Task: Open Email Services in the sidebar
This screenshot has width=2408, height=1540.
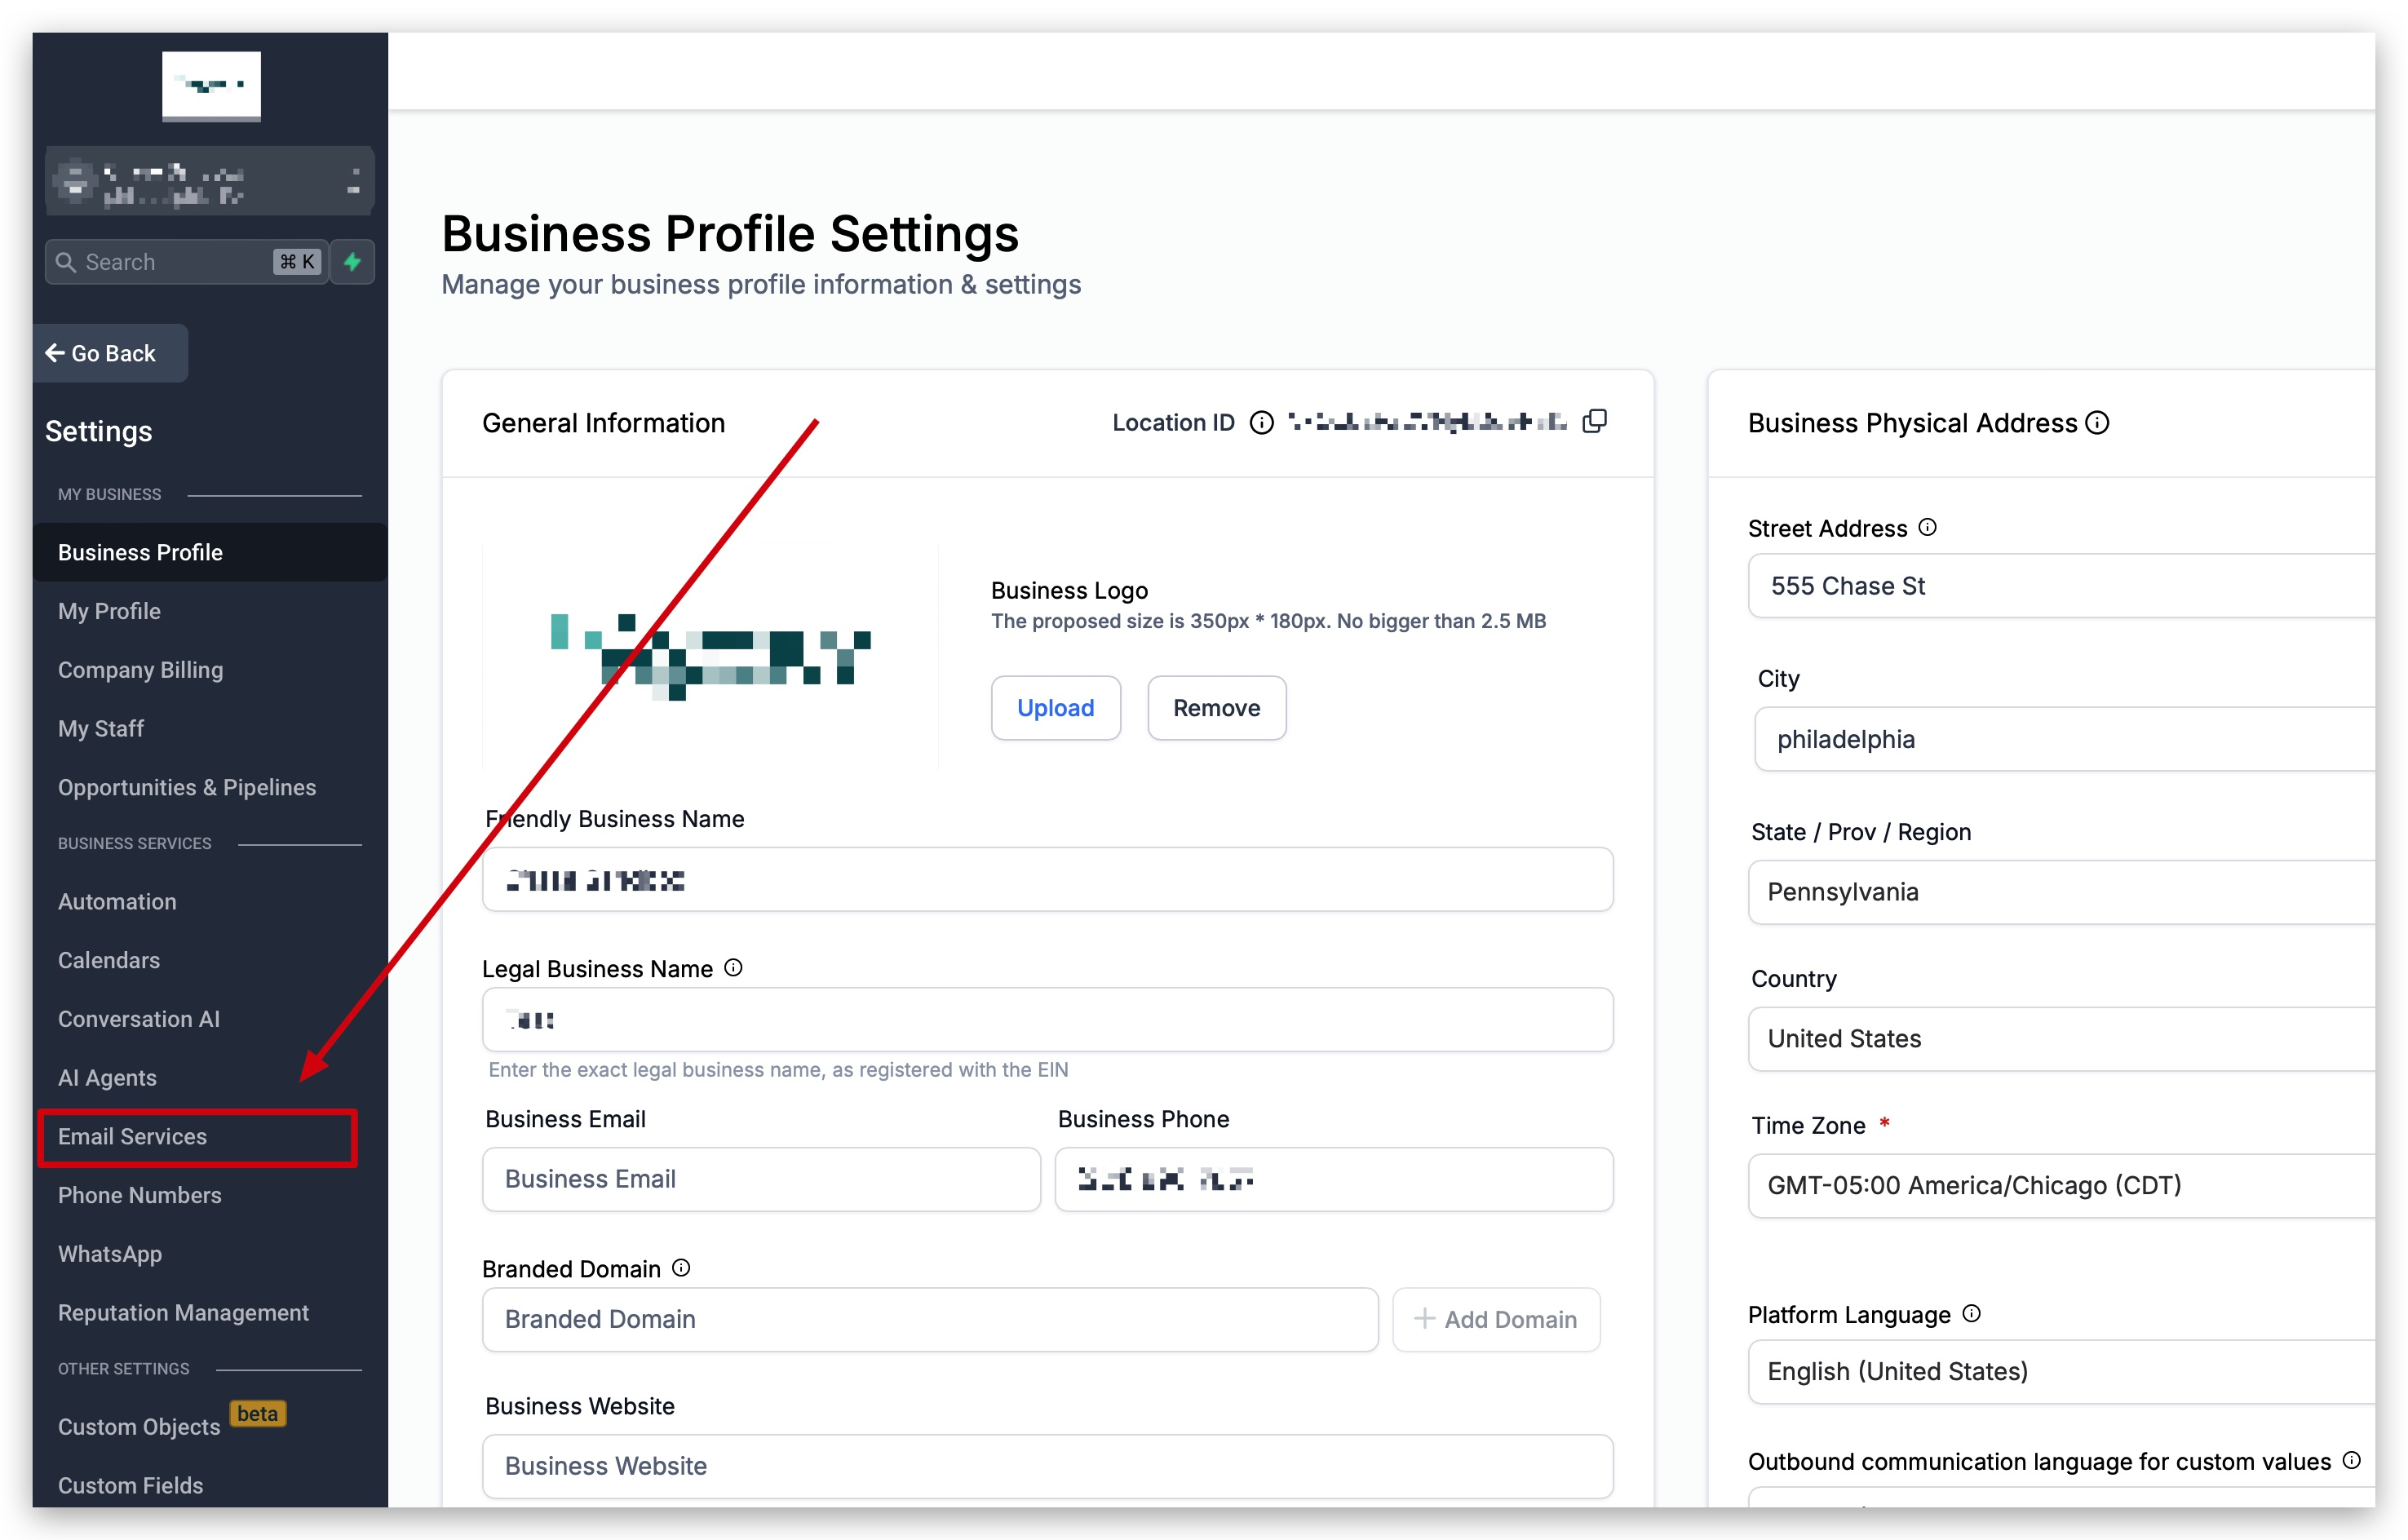Action: 133,1136
